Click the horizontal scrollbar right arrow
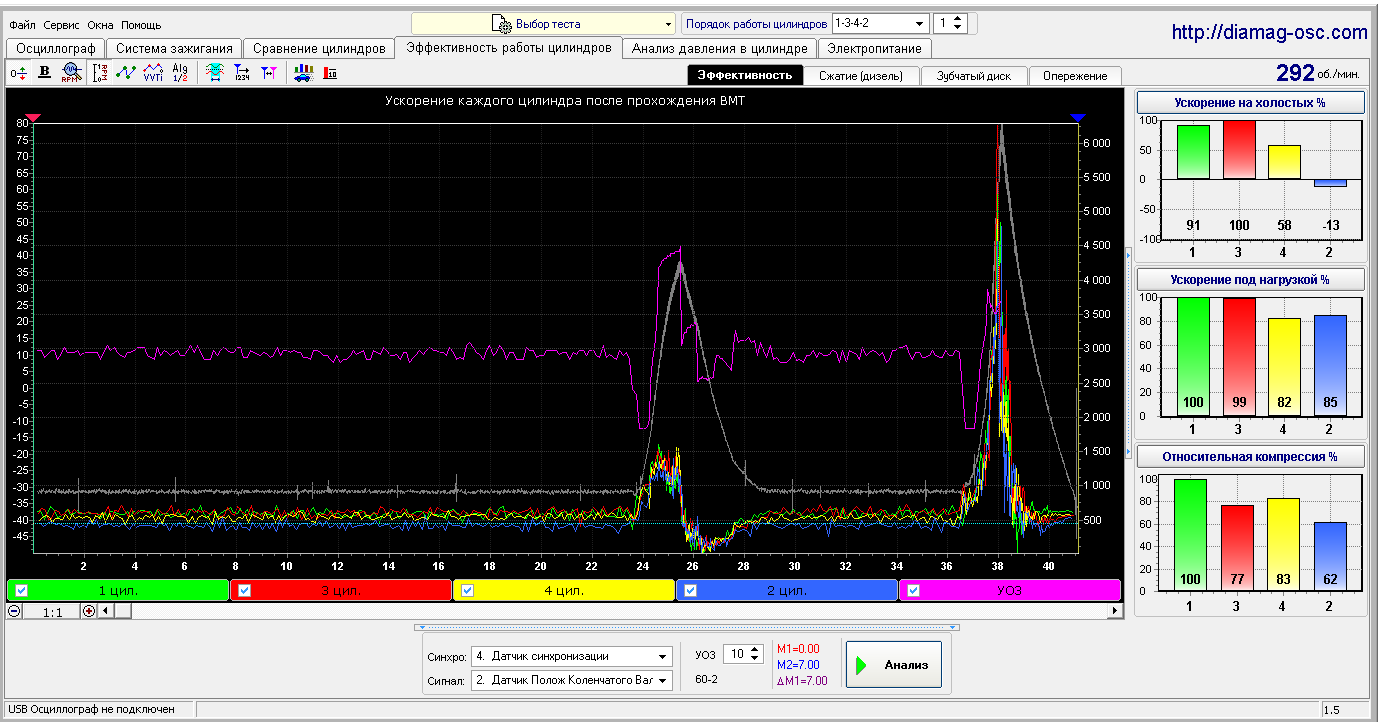This screenshot has height=722, width=1382. tap(1115, 611)
